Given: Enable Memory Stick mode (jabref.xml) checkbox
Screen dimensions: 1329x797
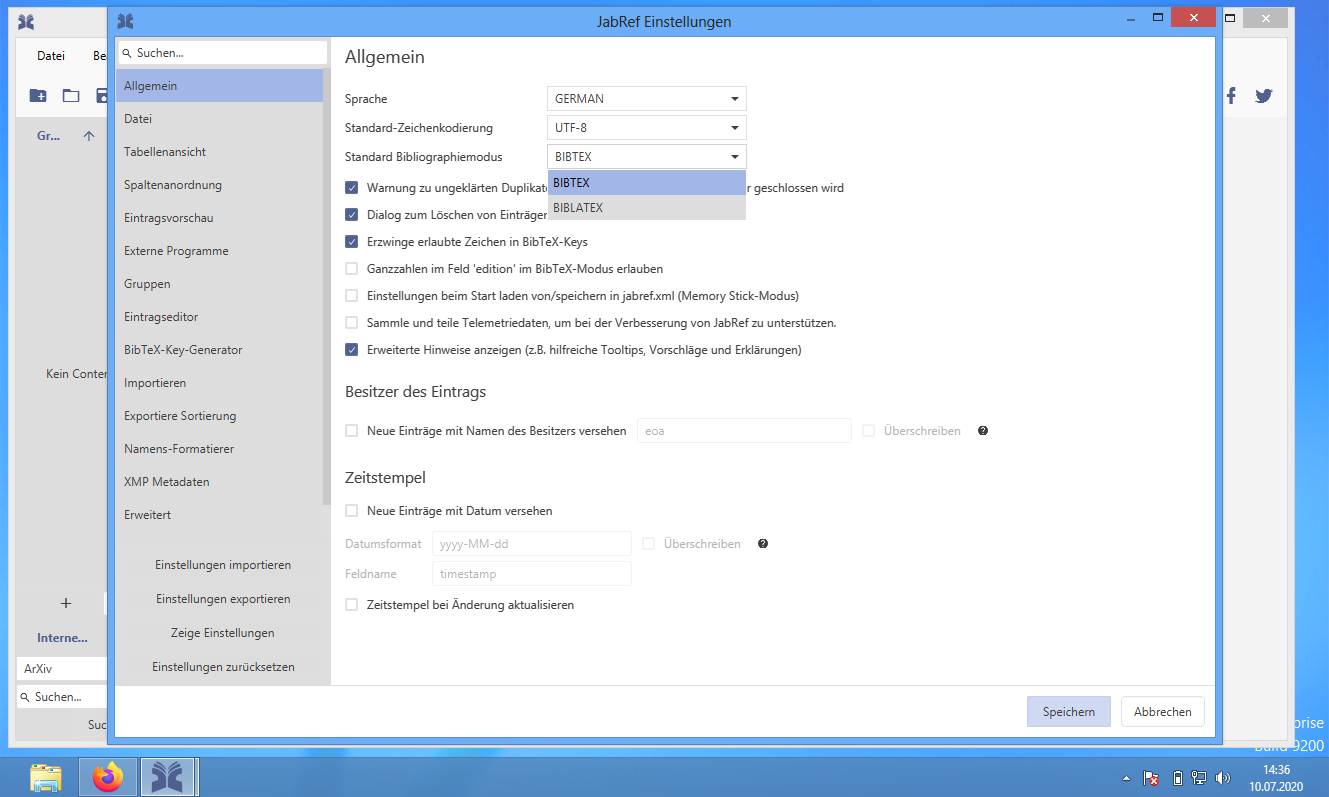Looking at the screenshot, I should click(352, 296).
